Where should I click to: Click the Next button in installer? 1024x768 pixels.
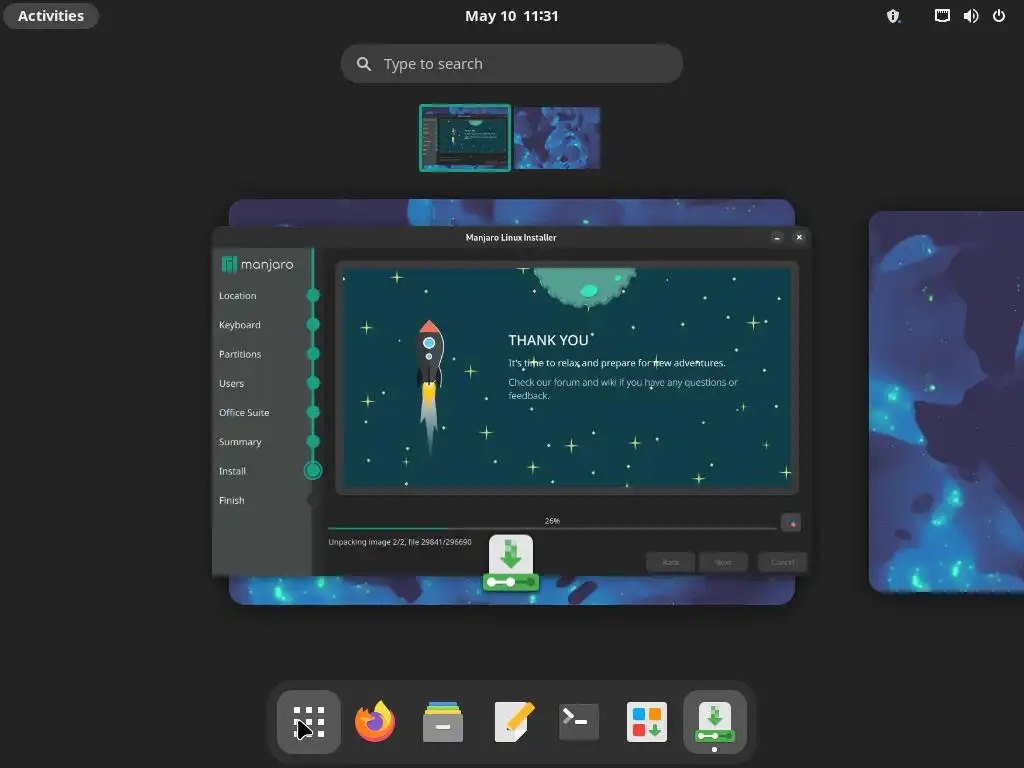[x=723, y=562]
